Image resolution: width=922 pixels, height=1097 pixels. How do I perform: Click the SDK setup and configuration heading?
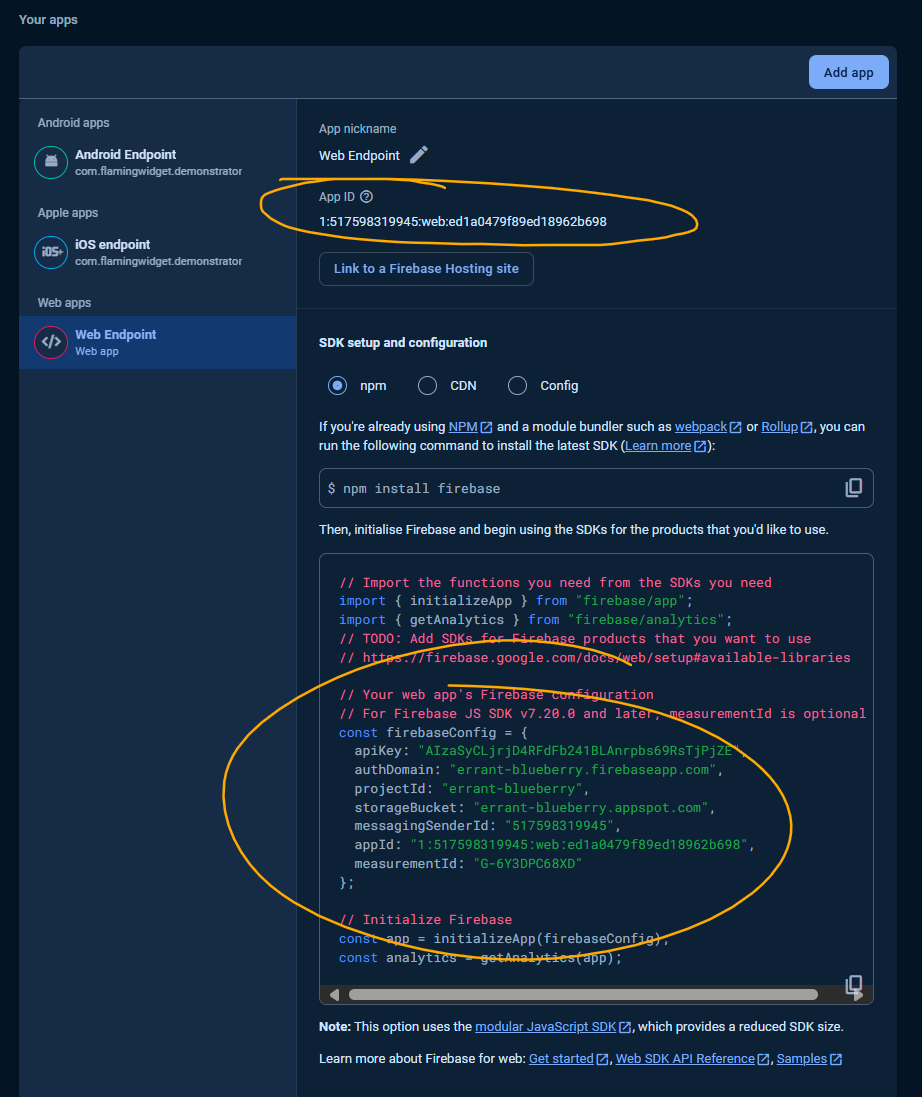(x=403, y=343)
